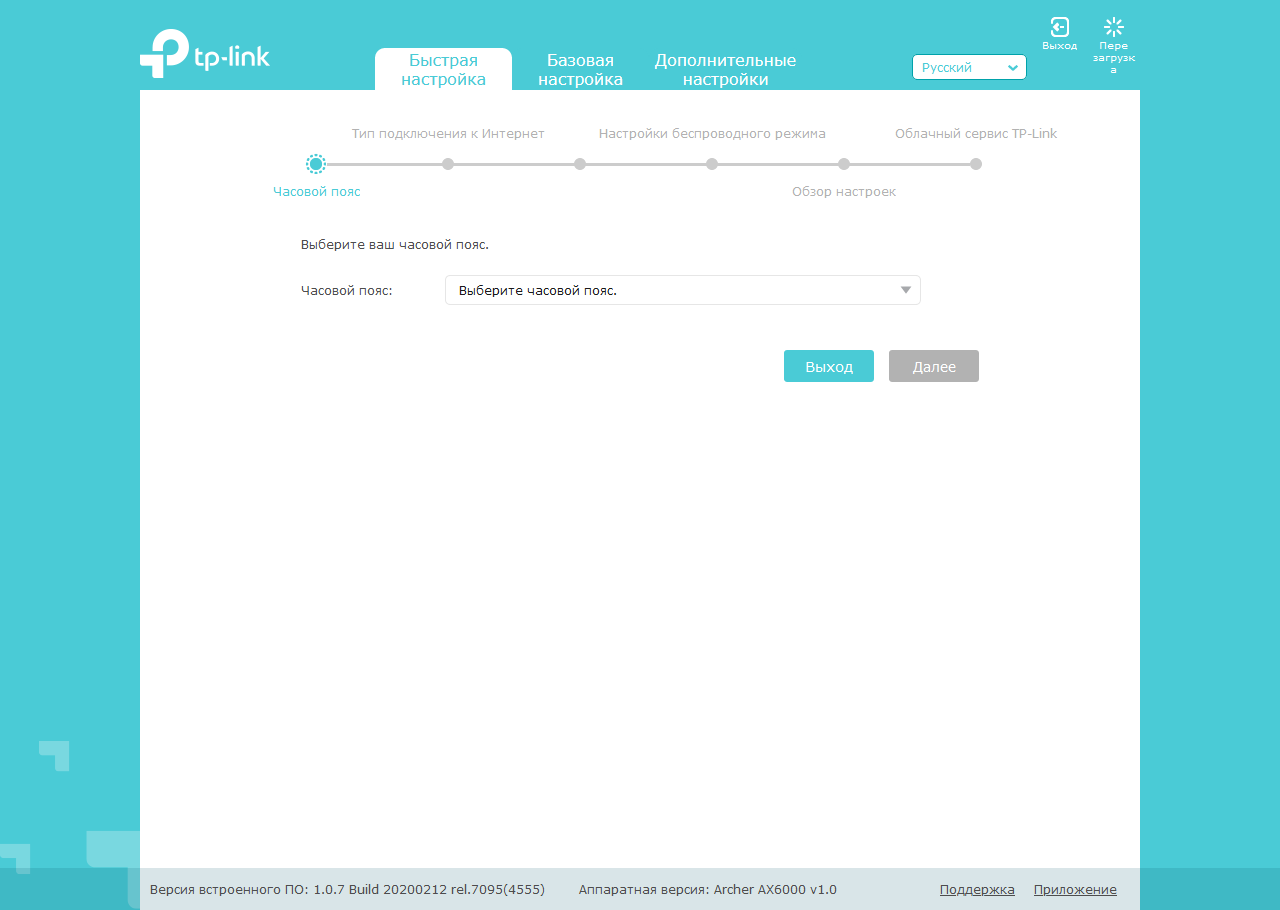Click the Выход logout icon
1280x910 pixels.
coord(1059,28)
